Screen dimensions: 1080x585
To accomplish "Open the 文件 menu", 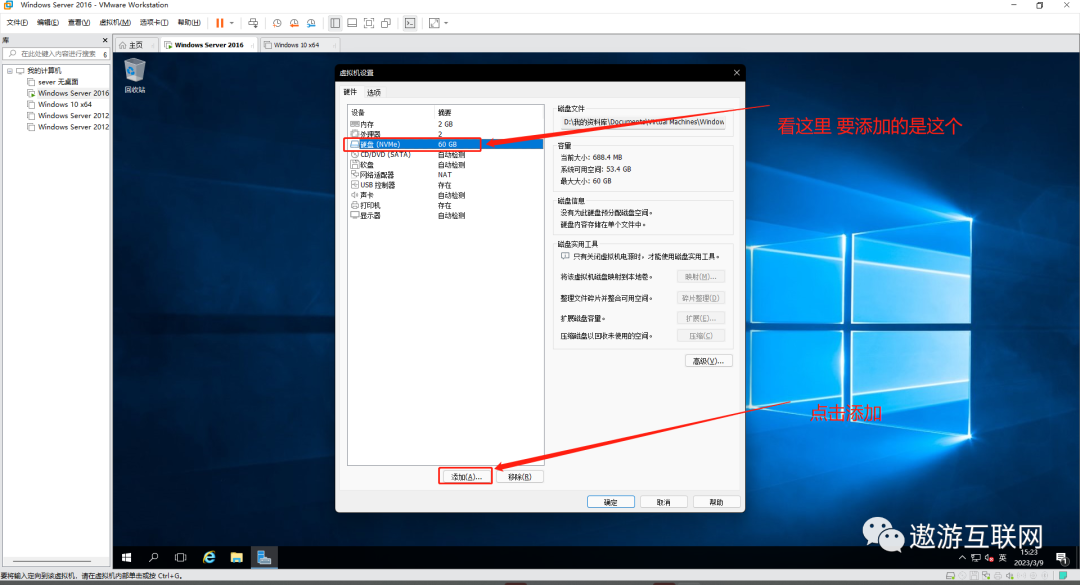I will (17, 23).
